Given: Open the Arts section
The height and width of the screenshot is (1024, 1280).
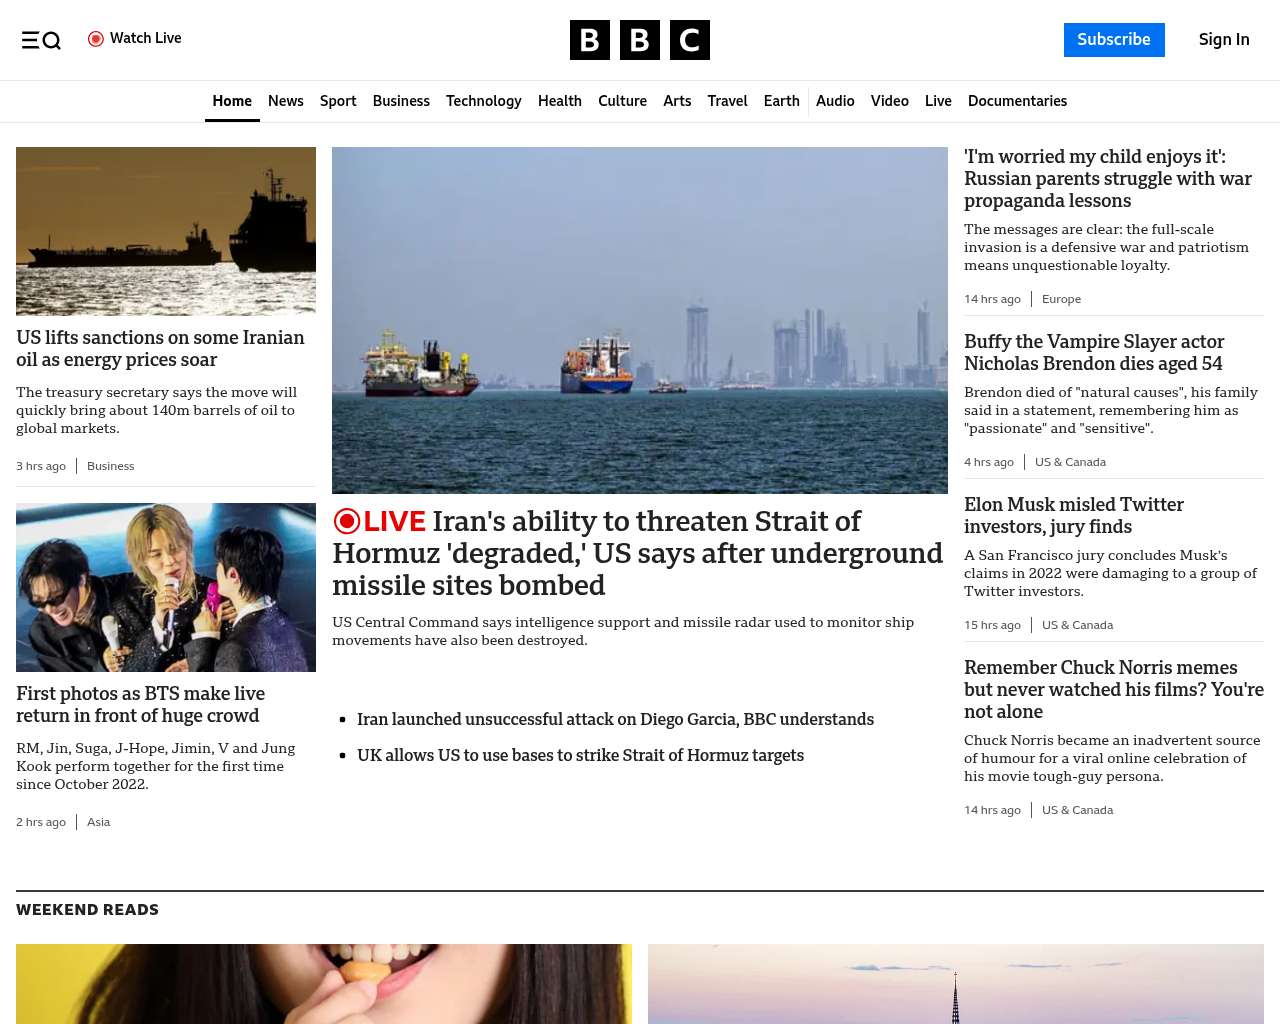Looking at the screenshot, I should click(x=677, y=101).
